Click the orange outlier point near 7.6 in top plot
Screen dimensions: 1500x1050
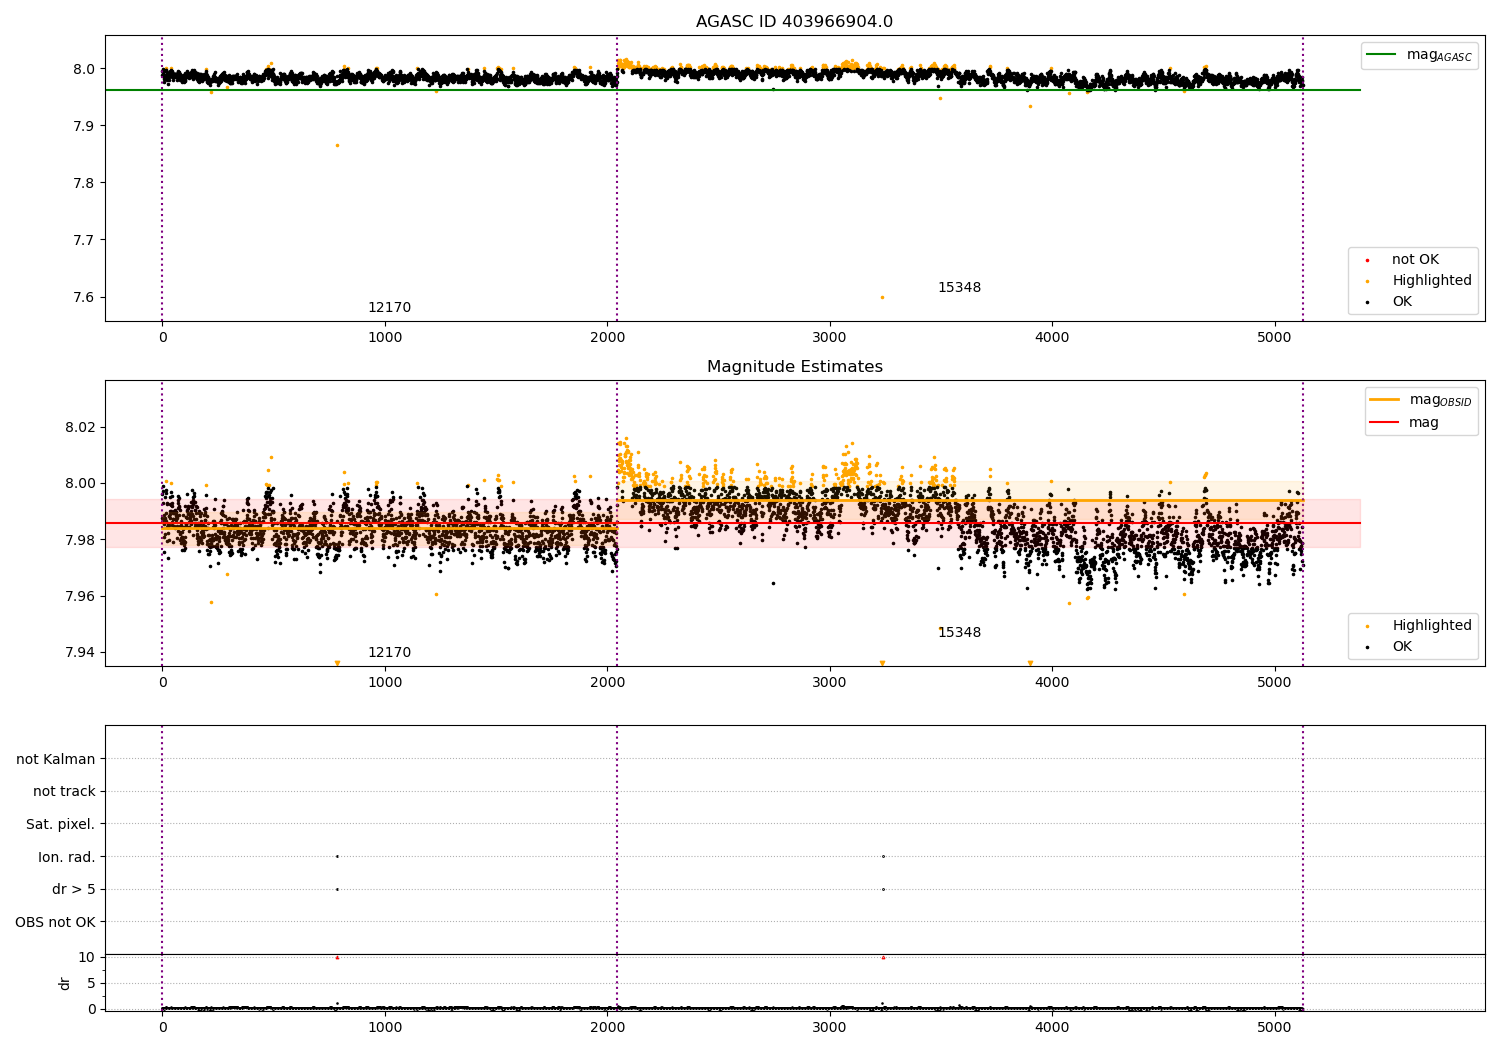(x=882, y=297)
